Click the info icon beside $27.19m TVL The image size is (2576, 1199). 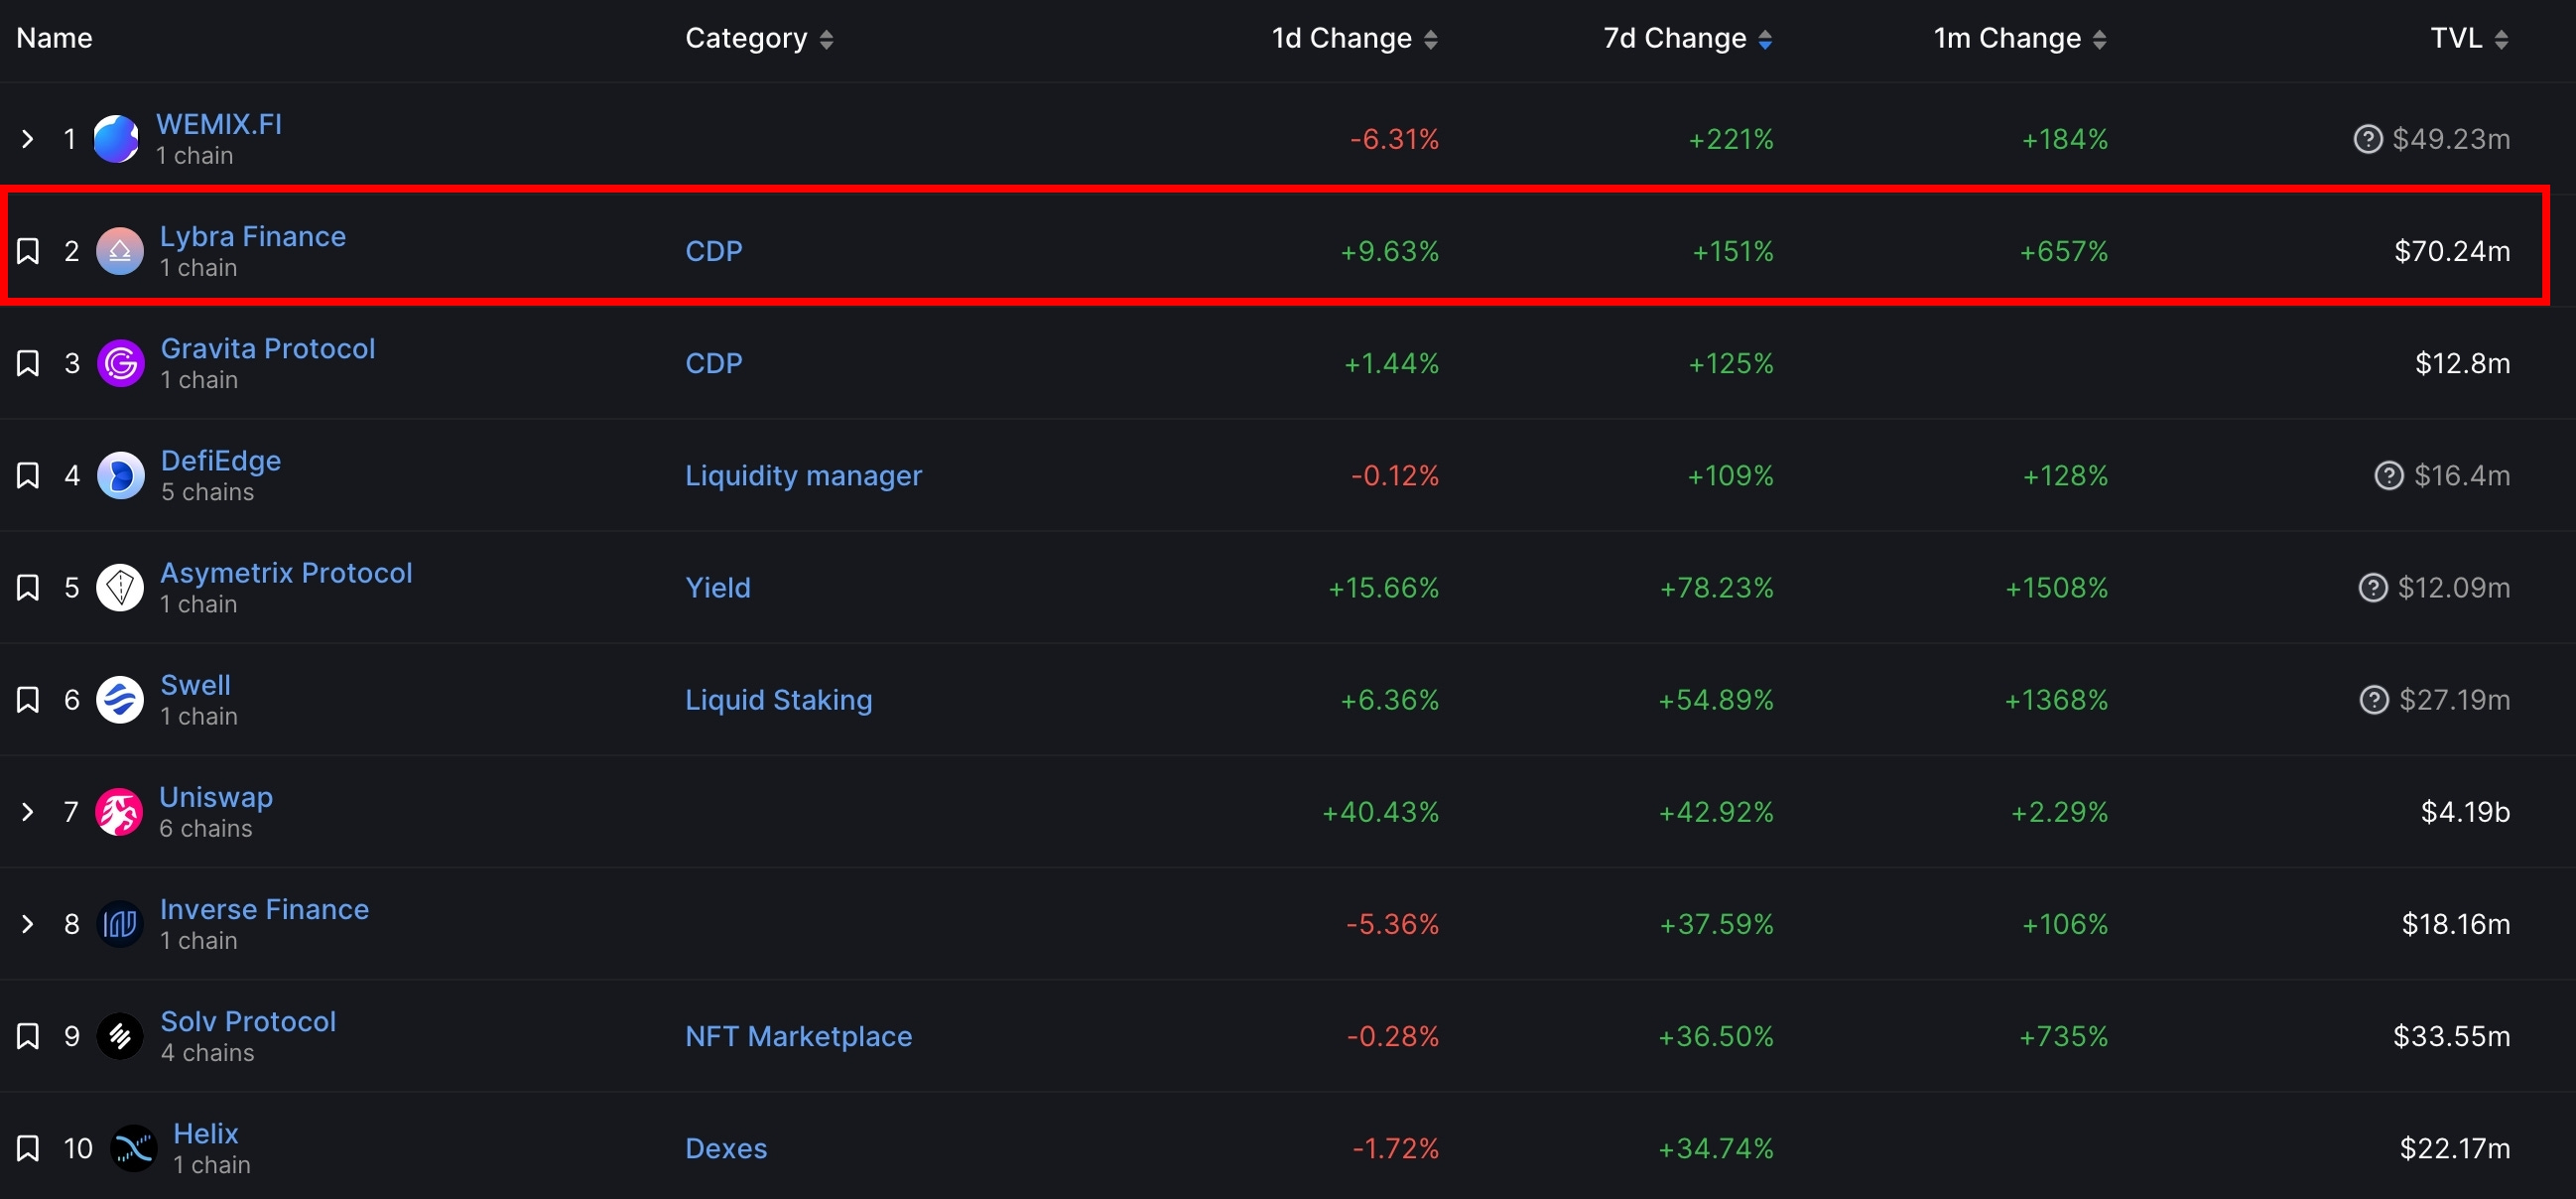click(x=2373, y=700)
